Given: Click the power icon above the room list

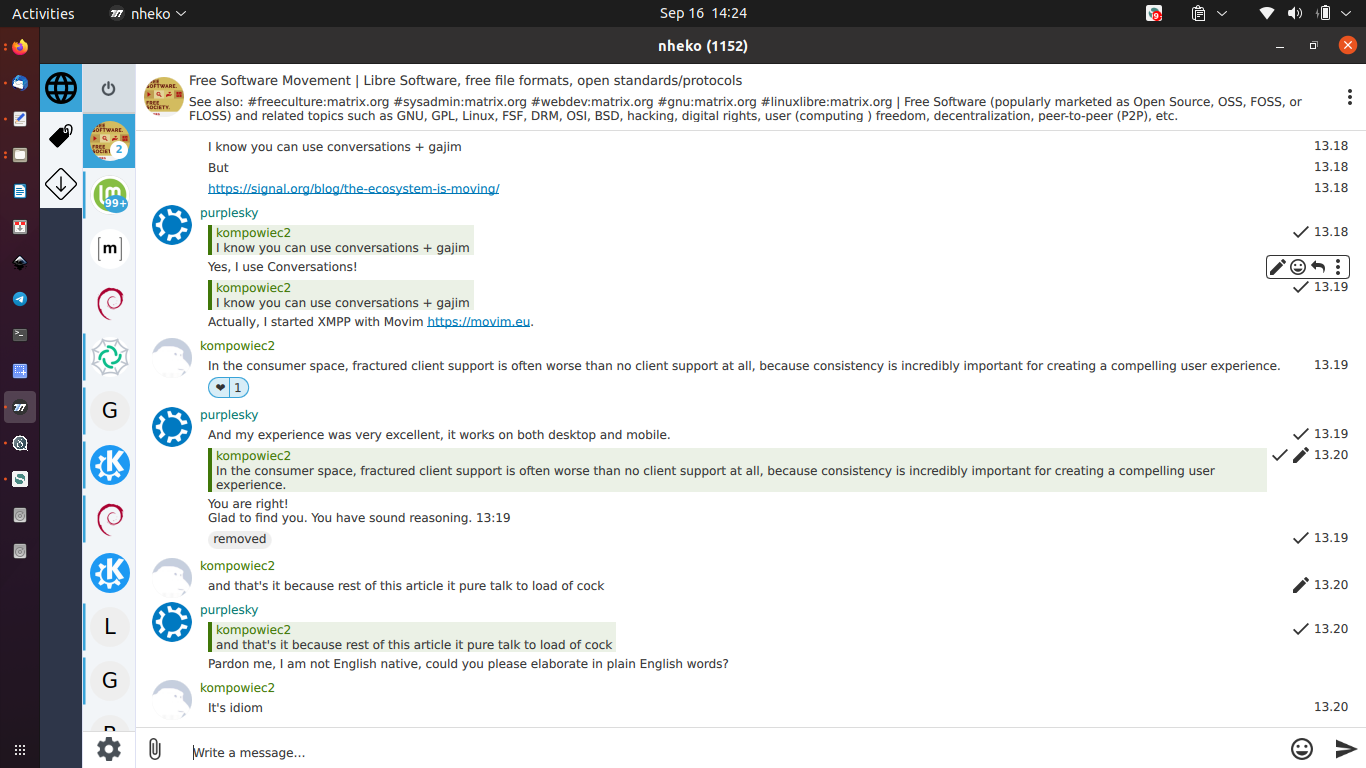Looking at the screenshot, I should point(109,88).
